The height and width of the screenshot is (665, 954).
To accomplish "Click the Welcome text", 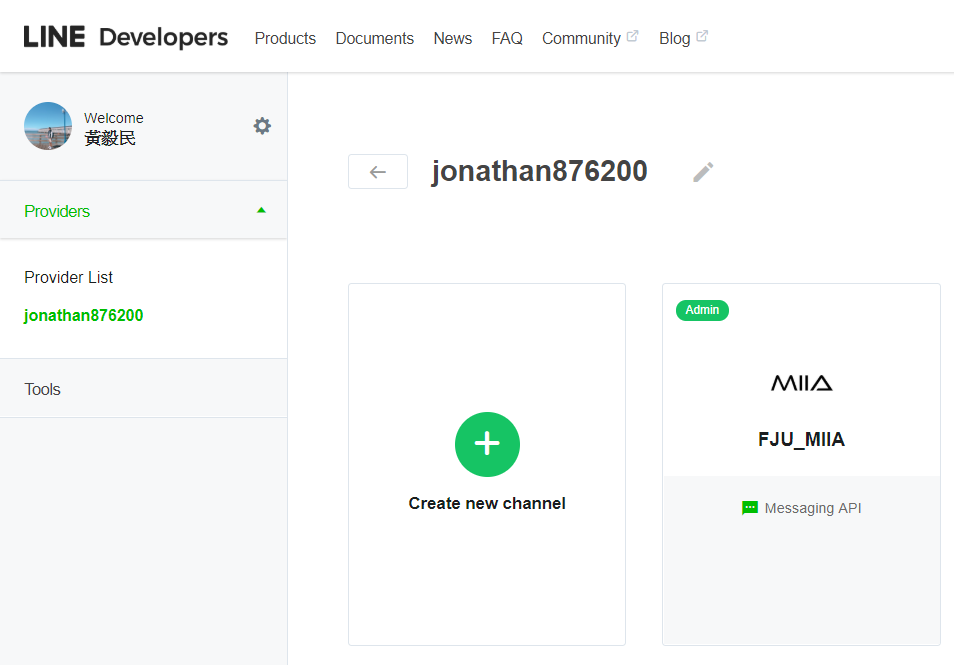I will point(114,118).
